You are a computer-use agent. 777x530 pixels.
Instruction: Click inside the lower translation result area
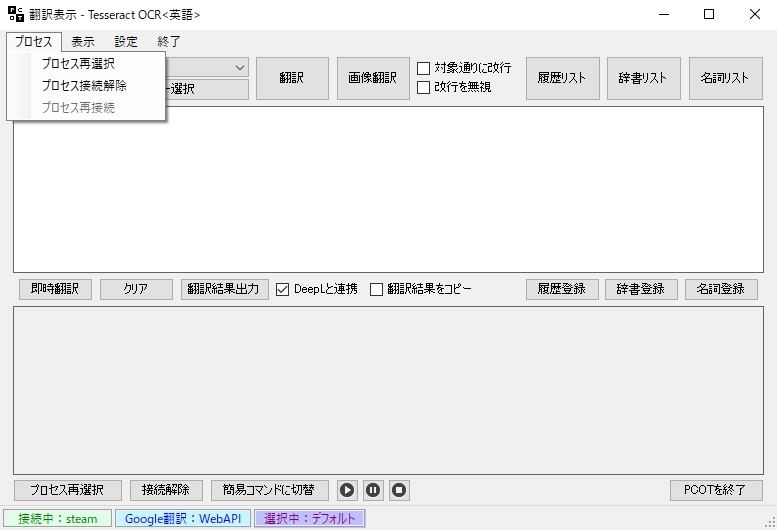[x=388, y=390]
